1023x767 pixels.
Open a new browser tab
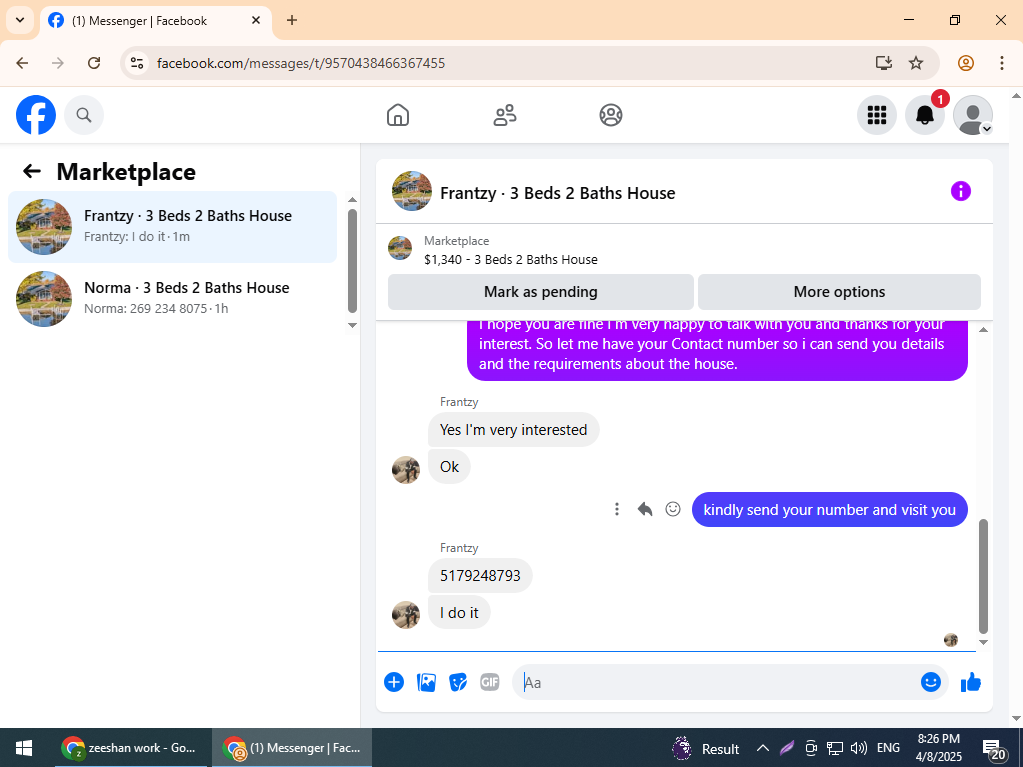point(292,20)
